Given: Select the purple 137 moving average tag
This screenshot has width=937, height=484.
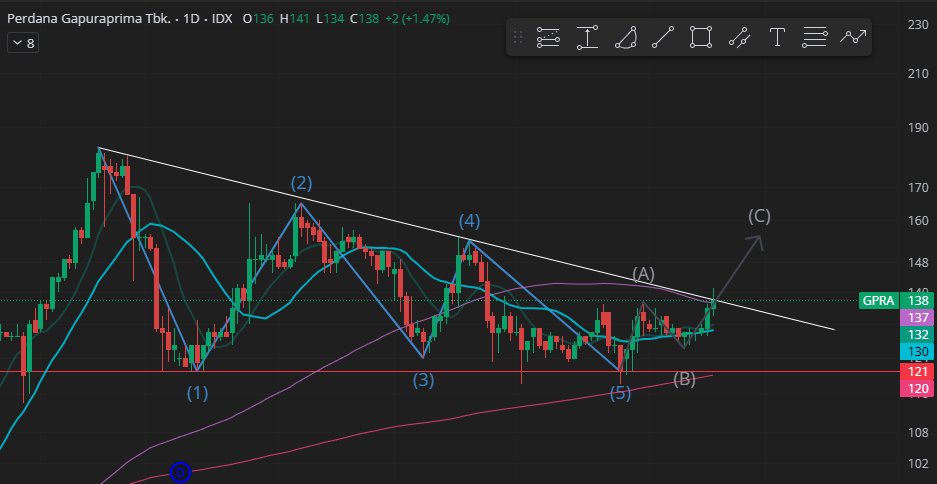Looking at the screenshot, I should pyautogui.click(x=918, y=318).
